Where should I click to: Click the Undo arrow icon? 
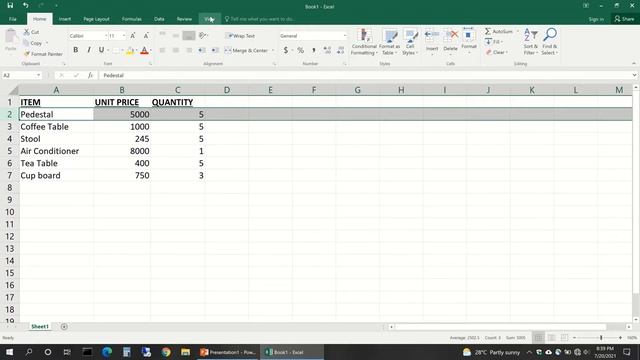click(x=25, y=5)
